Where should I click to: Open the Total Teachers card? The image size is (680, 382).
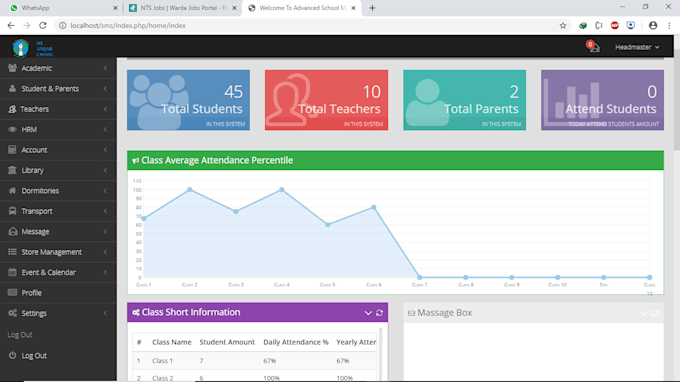tap(326, 100)
